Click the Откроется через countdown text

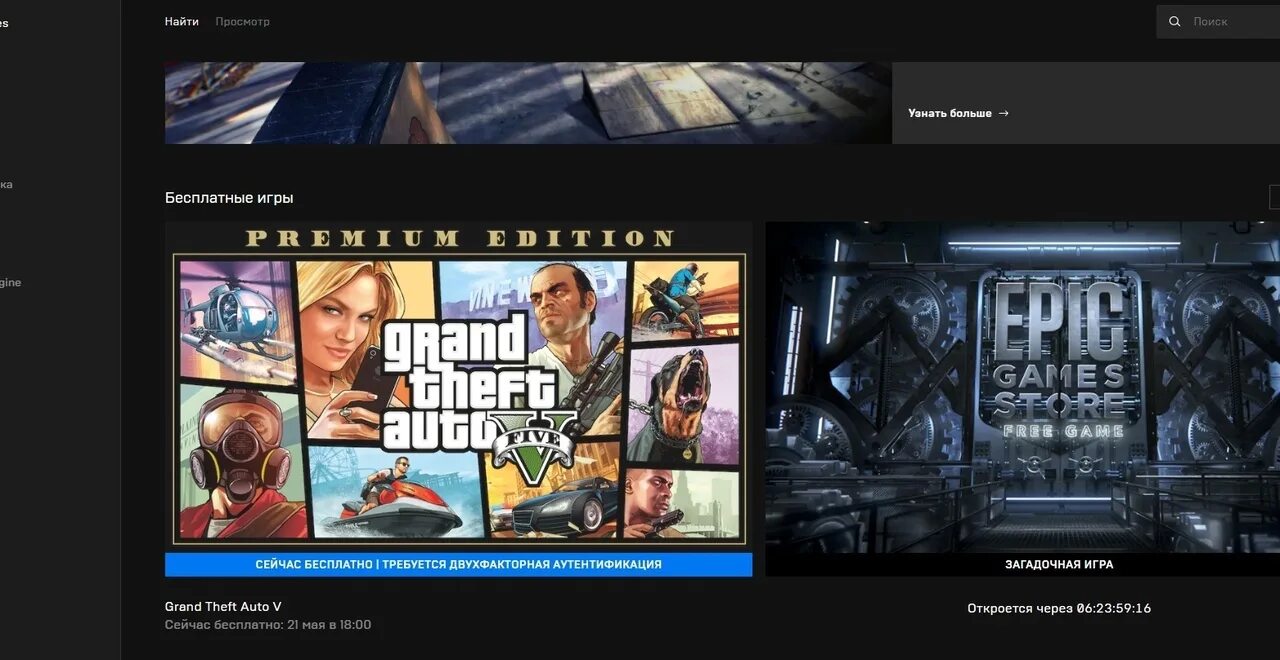[1059, 608]
